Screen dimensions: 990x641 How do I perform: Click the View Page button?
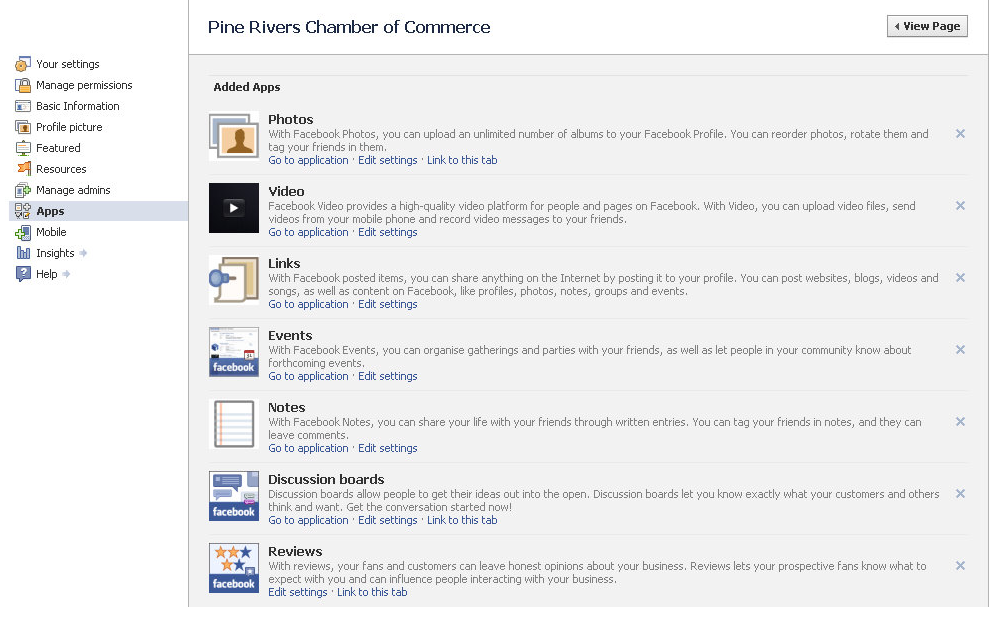927,26
